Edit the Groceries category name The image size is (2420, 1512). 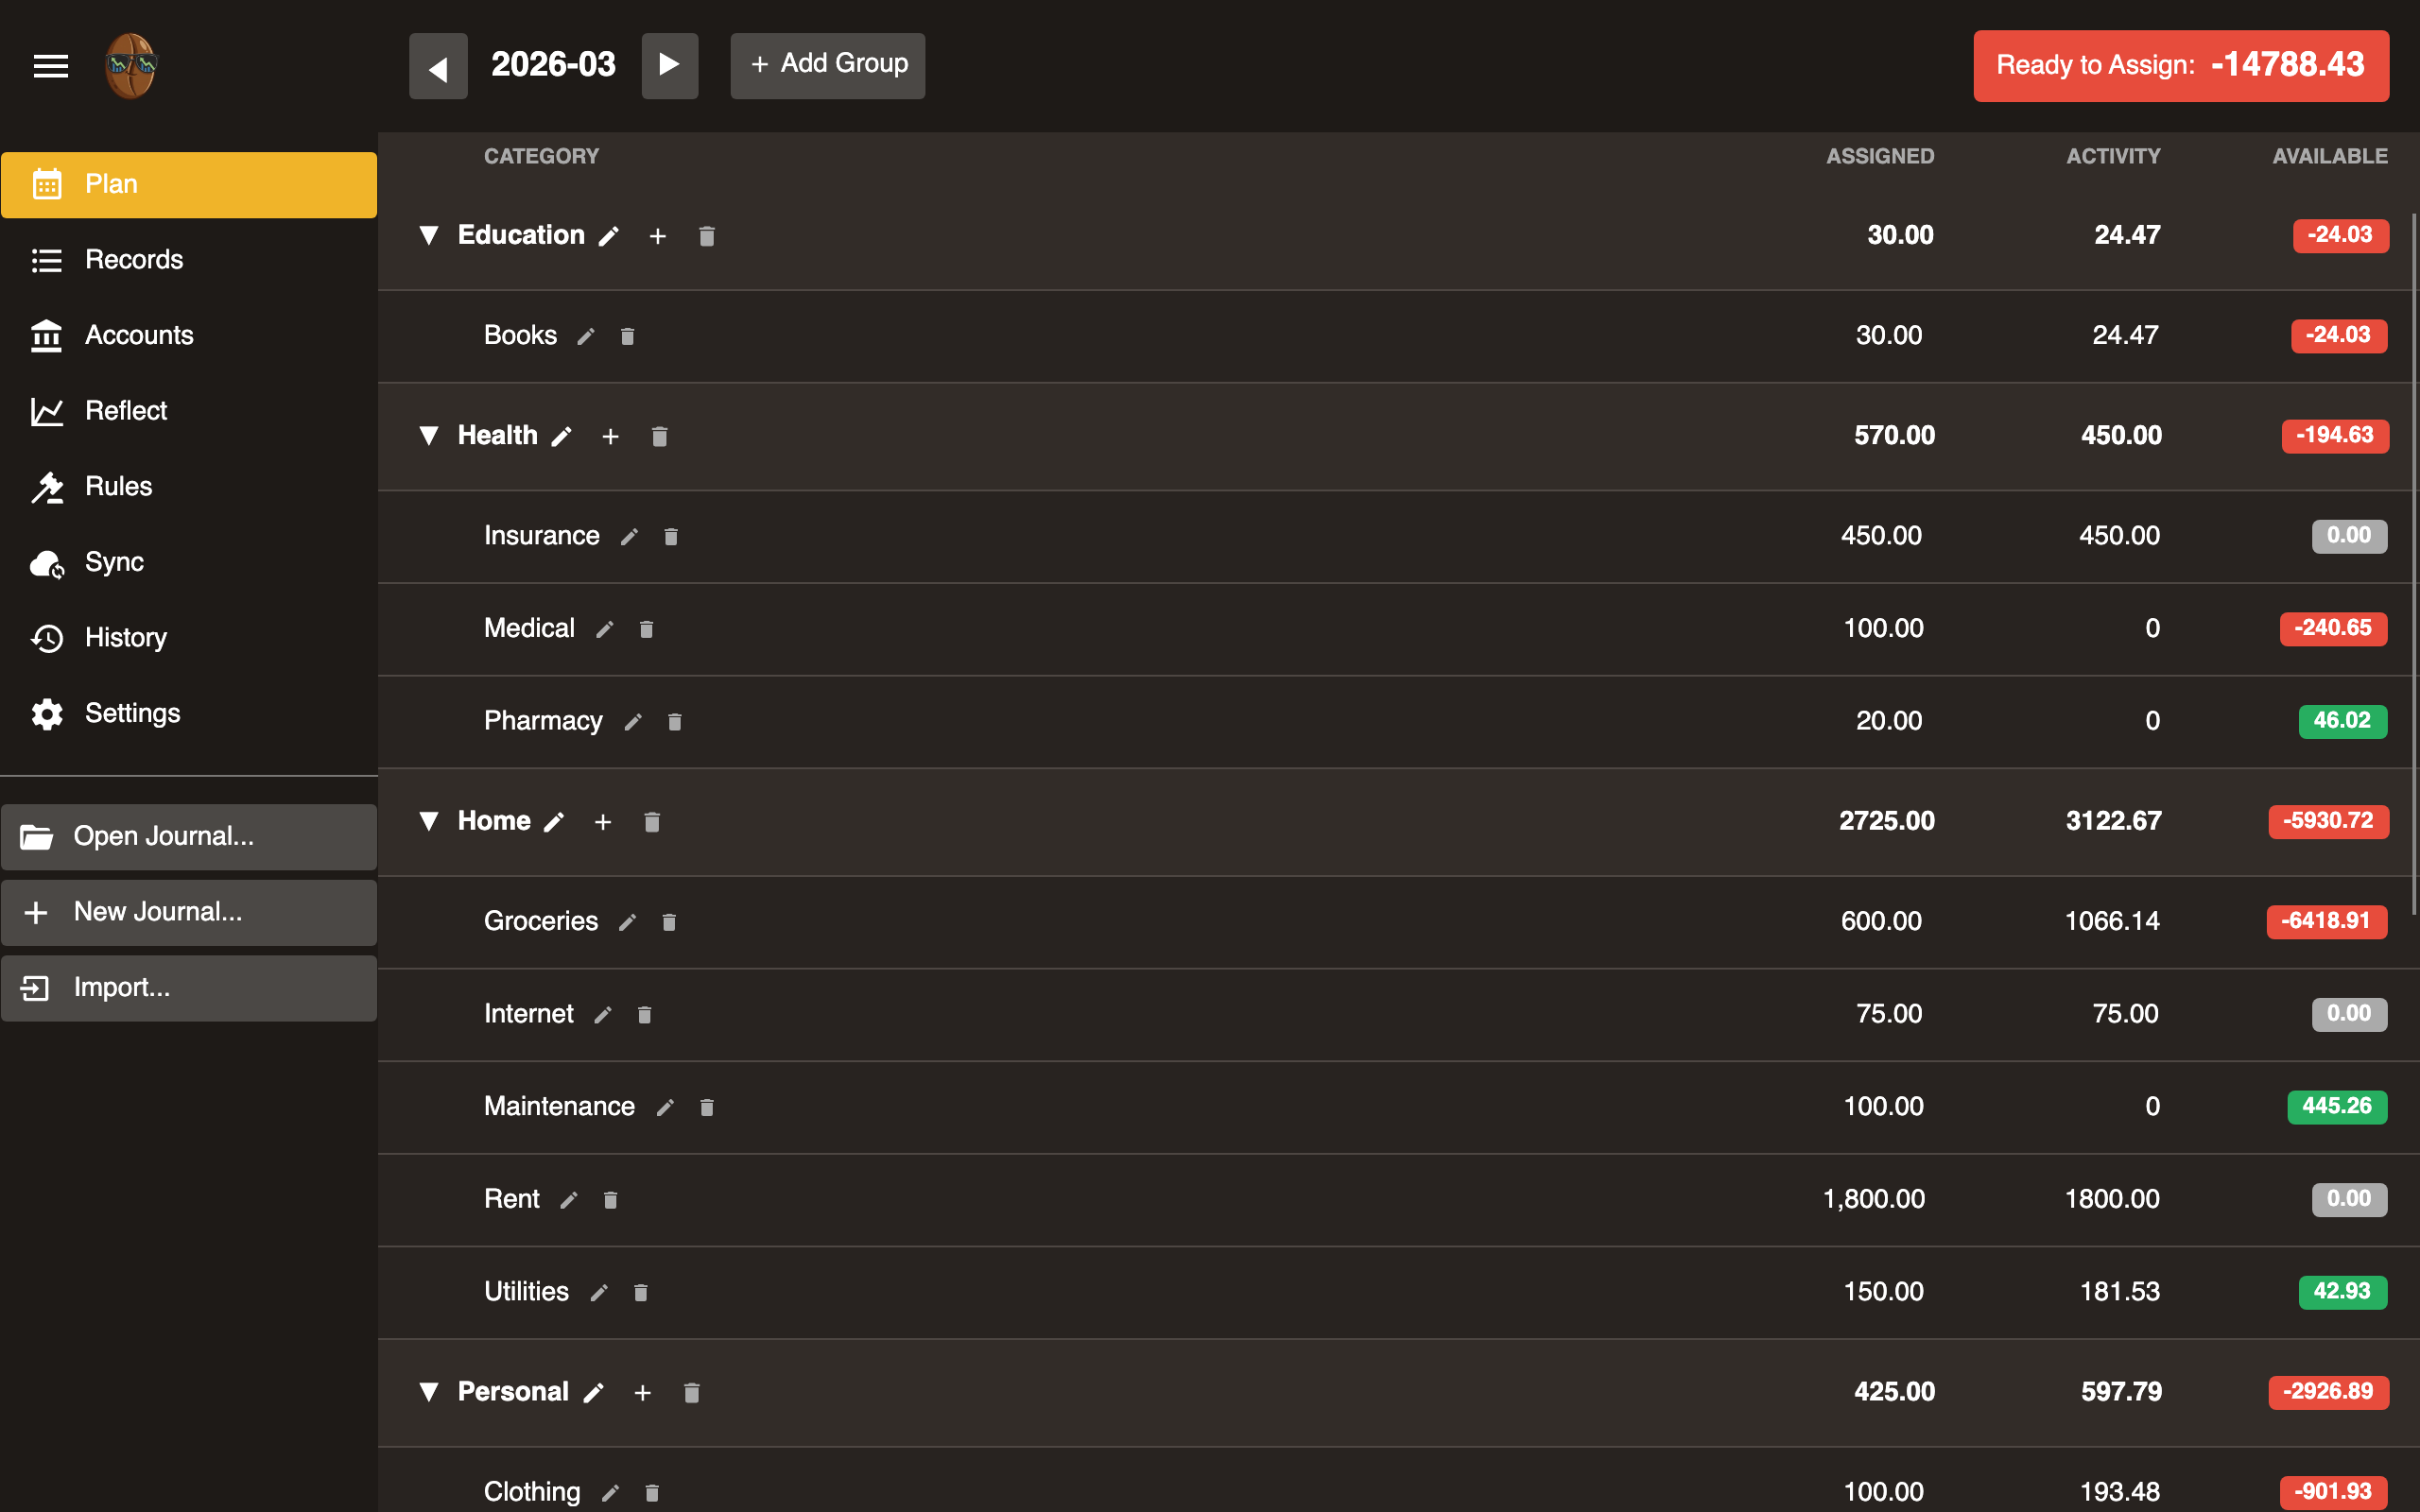627,922
